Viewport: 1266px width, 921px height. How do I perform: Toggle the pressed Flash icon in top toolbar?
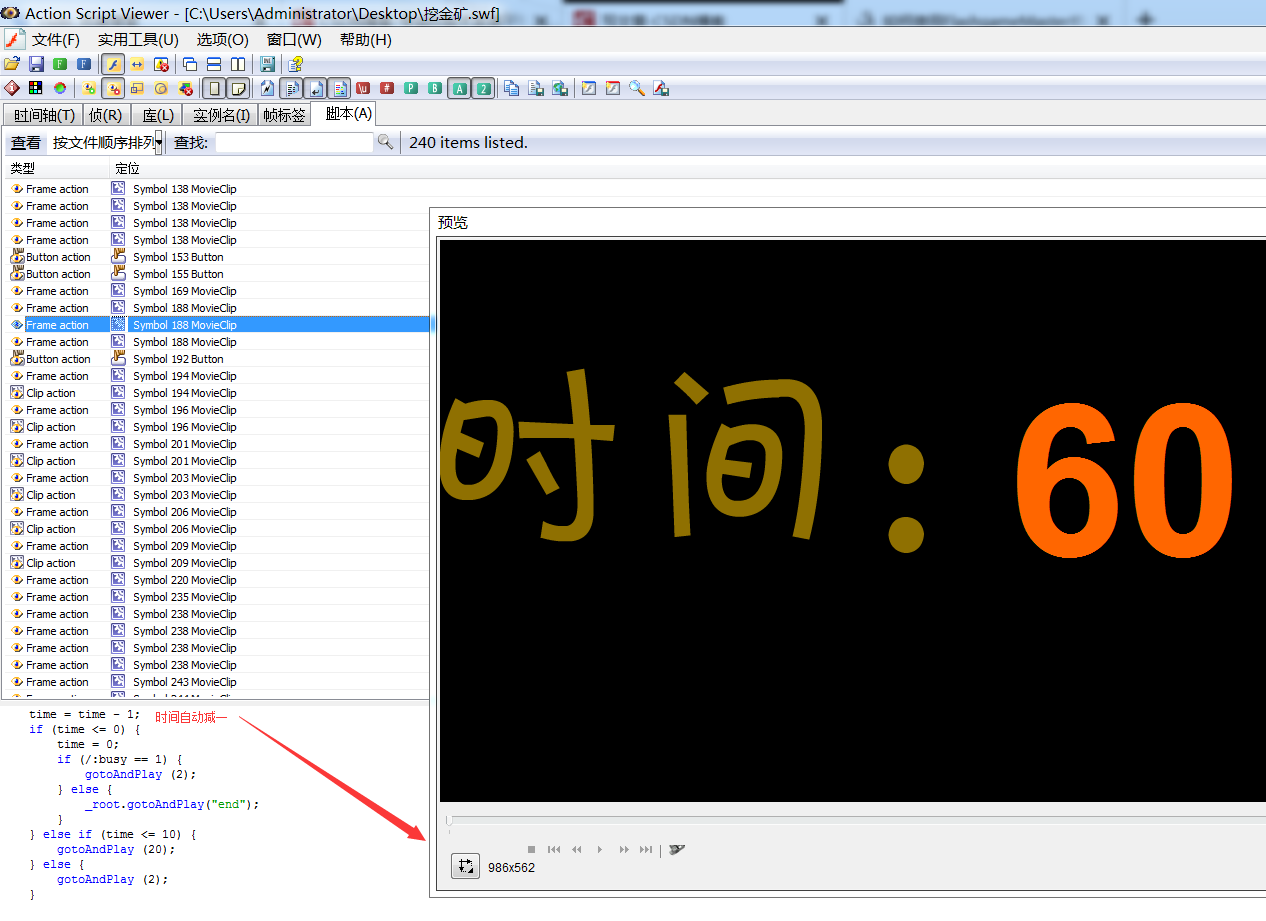(113, 64)
